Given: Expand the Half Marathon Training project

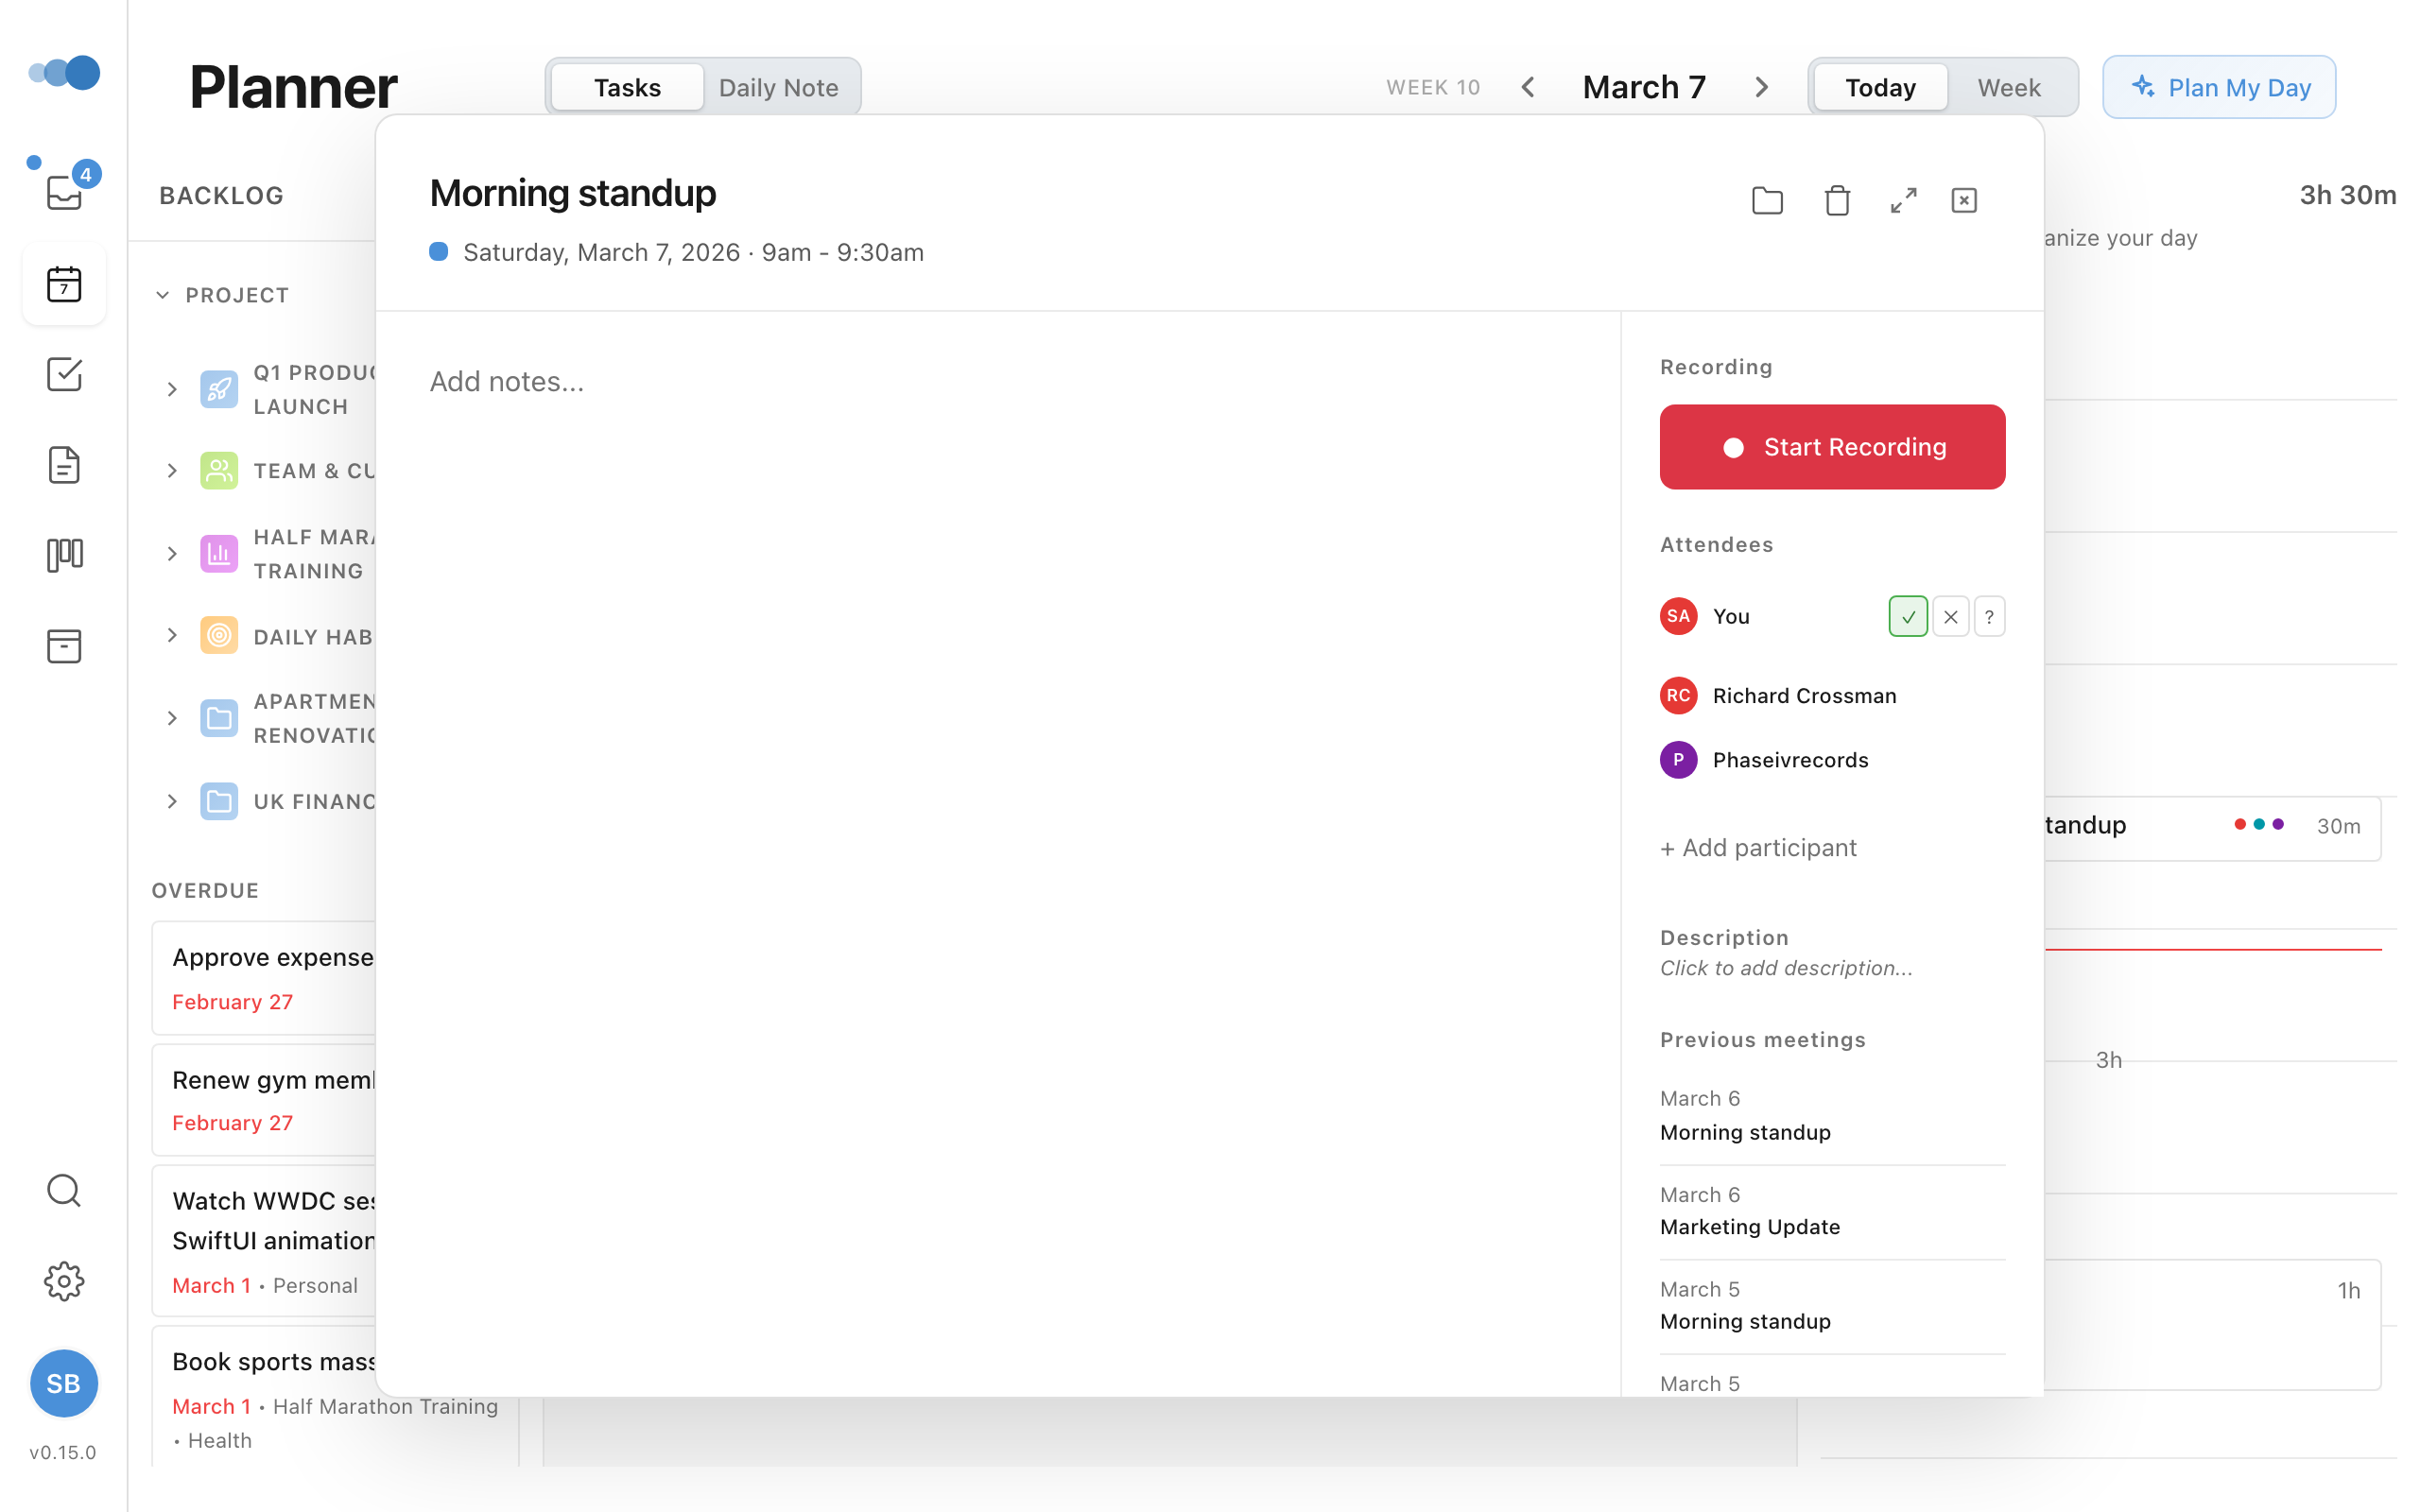Looking at the screenshot, I should [x=171, y=553].
